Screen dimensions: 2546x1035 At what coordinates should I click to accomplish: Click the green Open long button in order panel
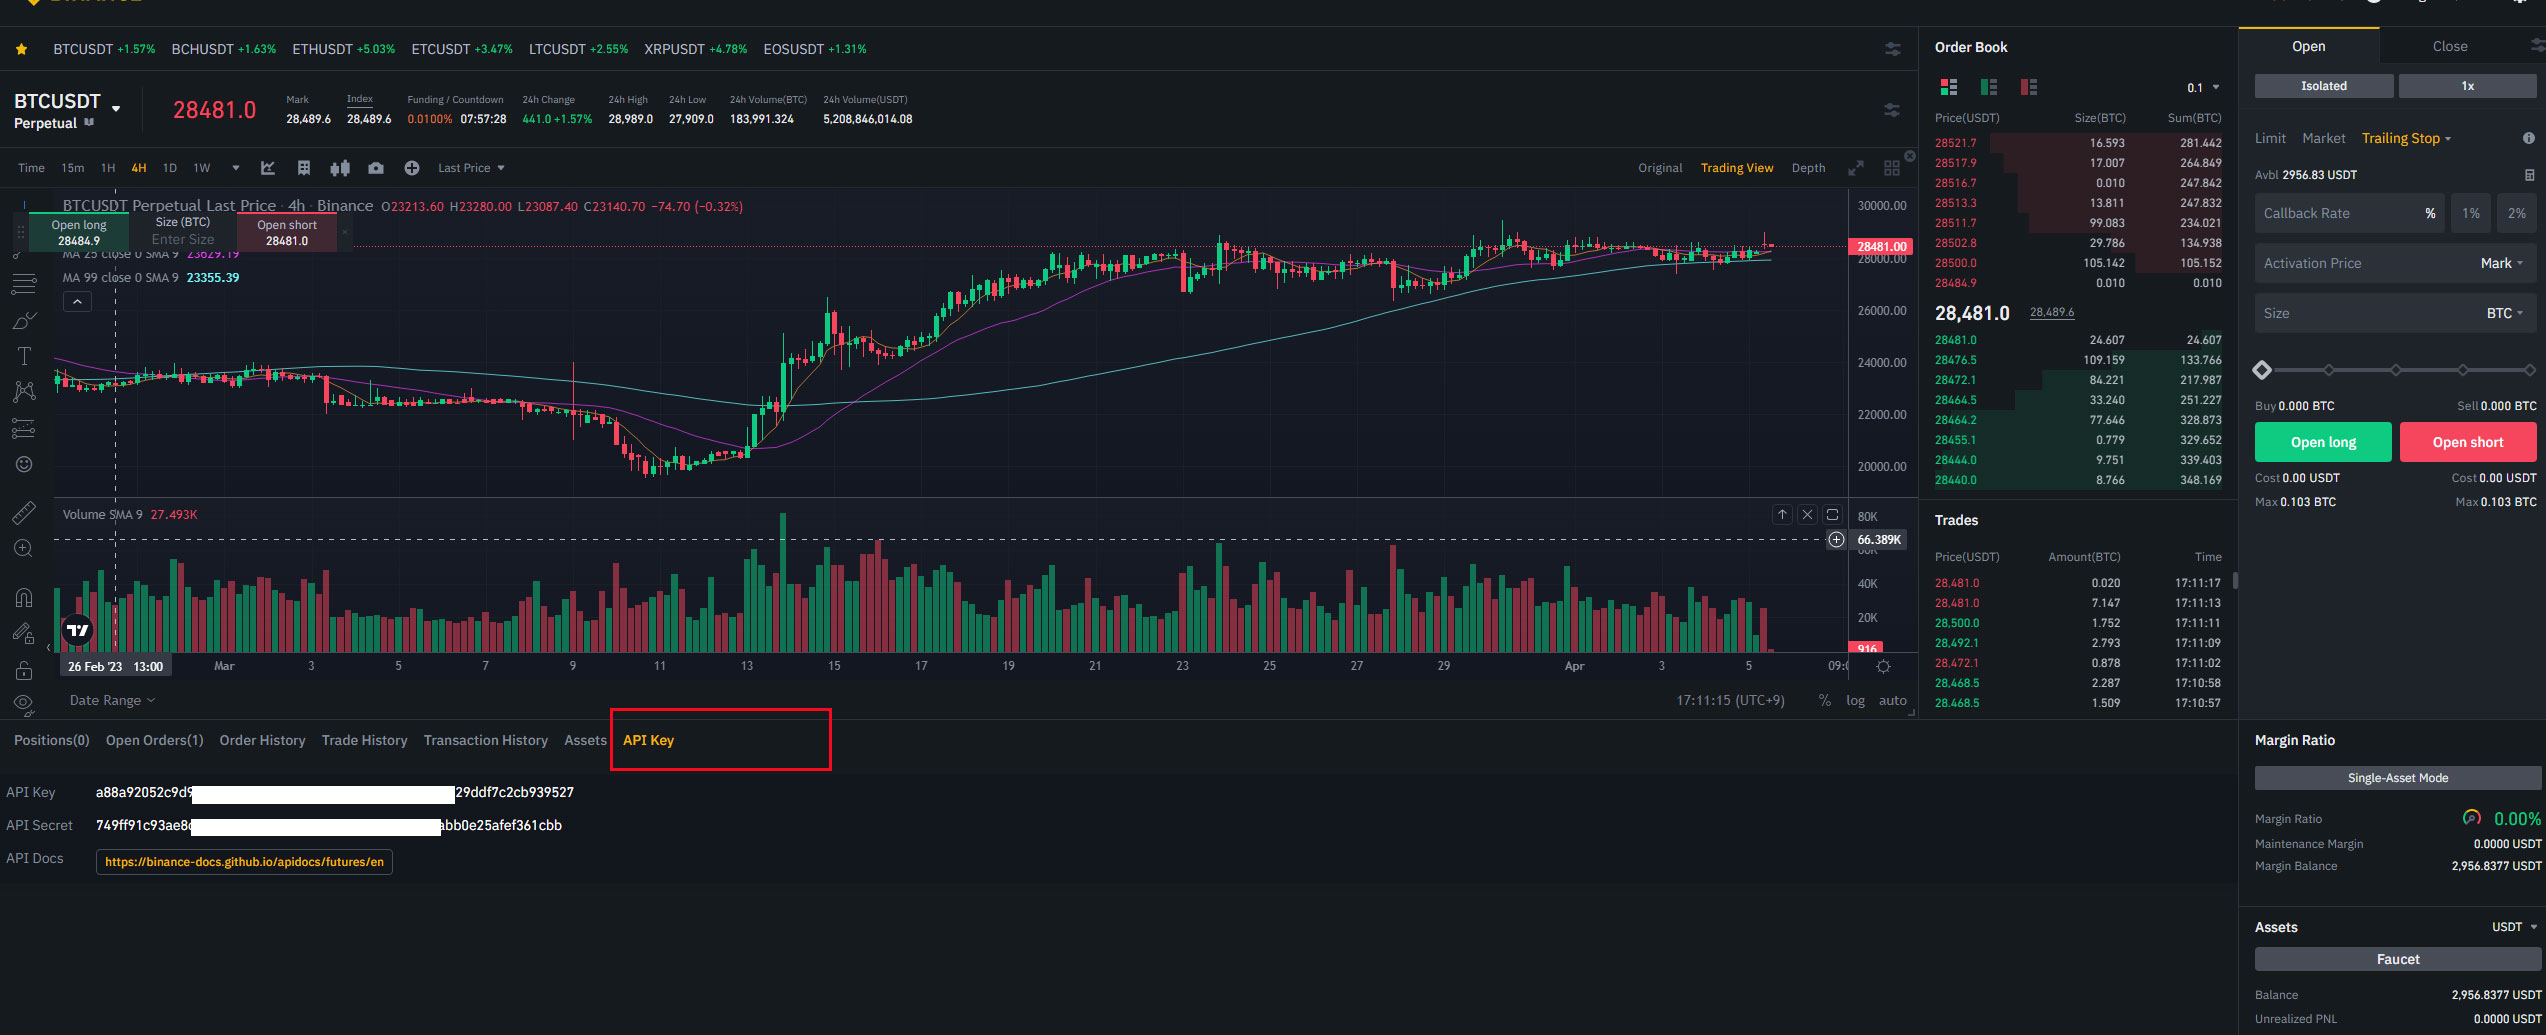tap(2323, 442)
